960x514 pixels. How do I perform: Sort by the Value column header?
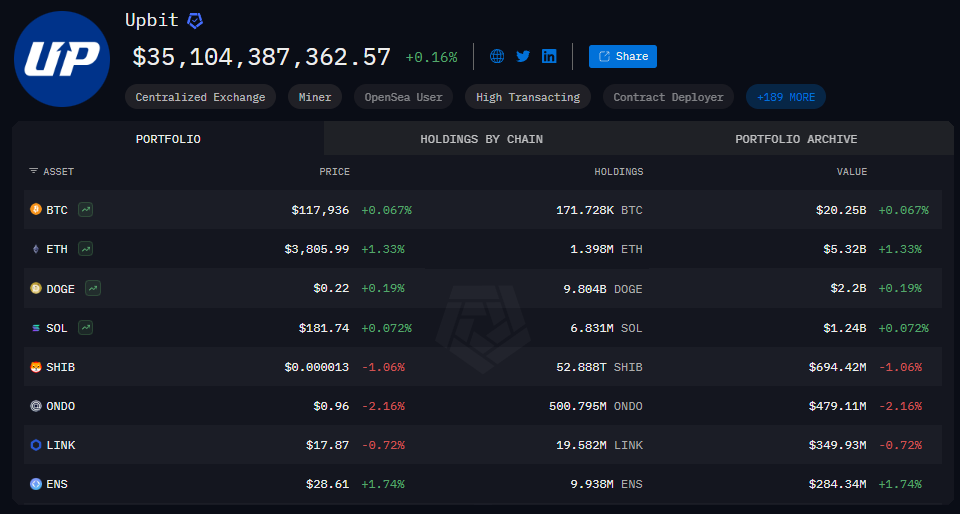point(851,172)
